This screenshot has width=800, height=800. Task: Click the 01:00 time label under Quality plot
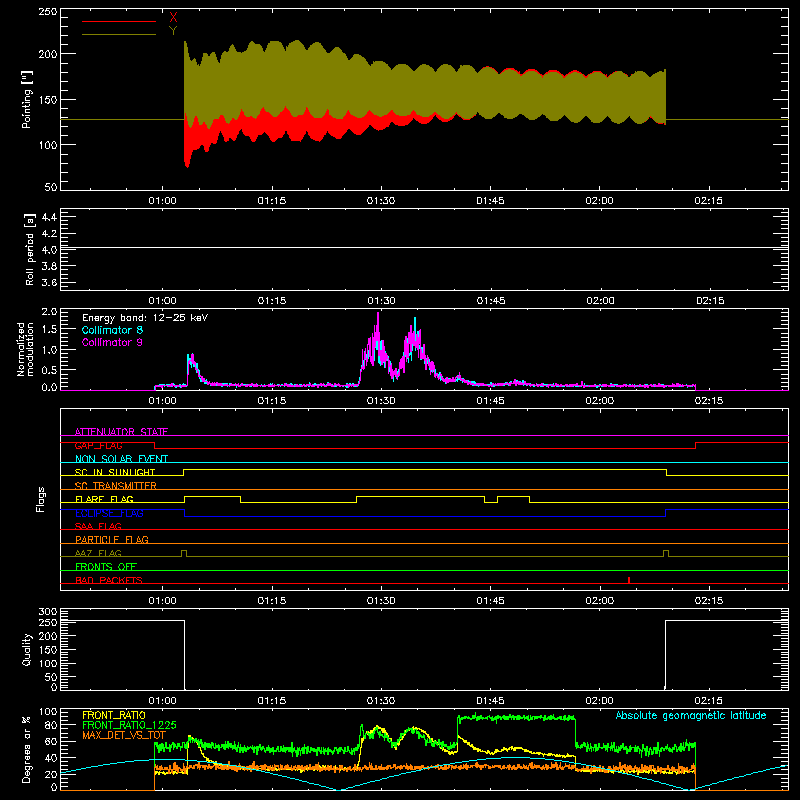pyautogui.click(x=162, y=701)
